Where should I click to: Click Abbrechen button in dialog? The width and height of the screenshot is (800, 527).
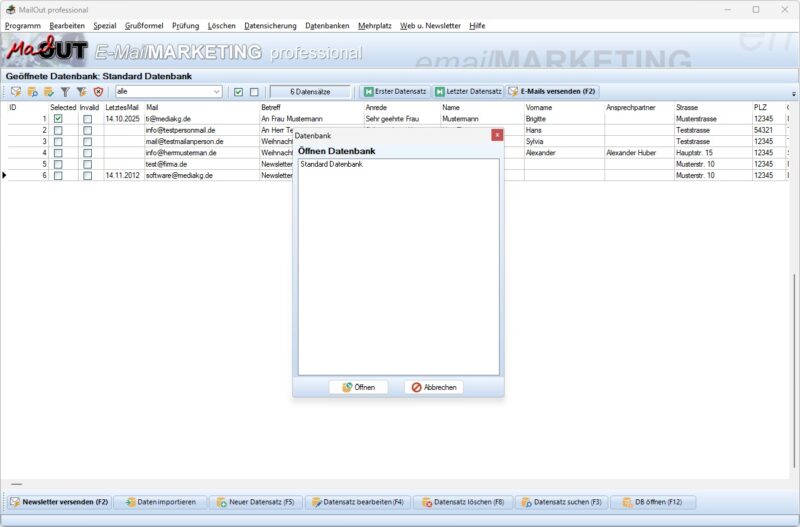point(434,387)
